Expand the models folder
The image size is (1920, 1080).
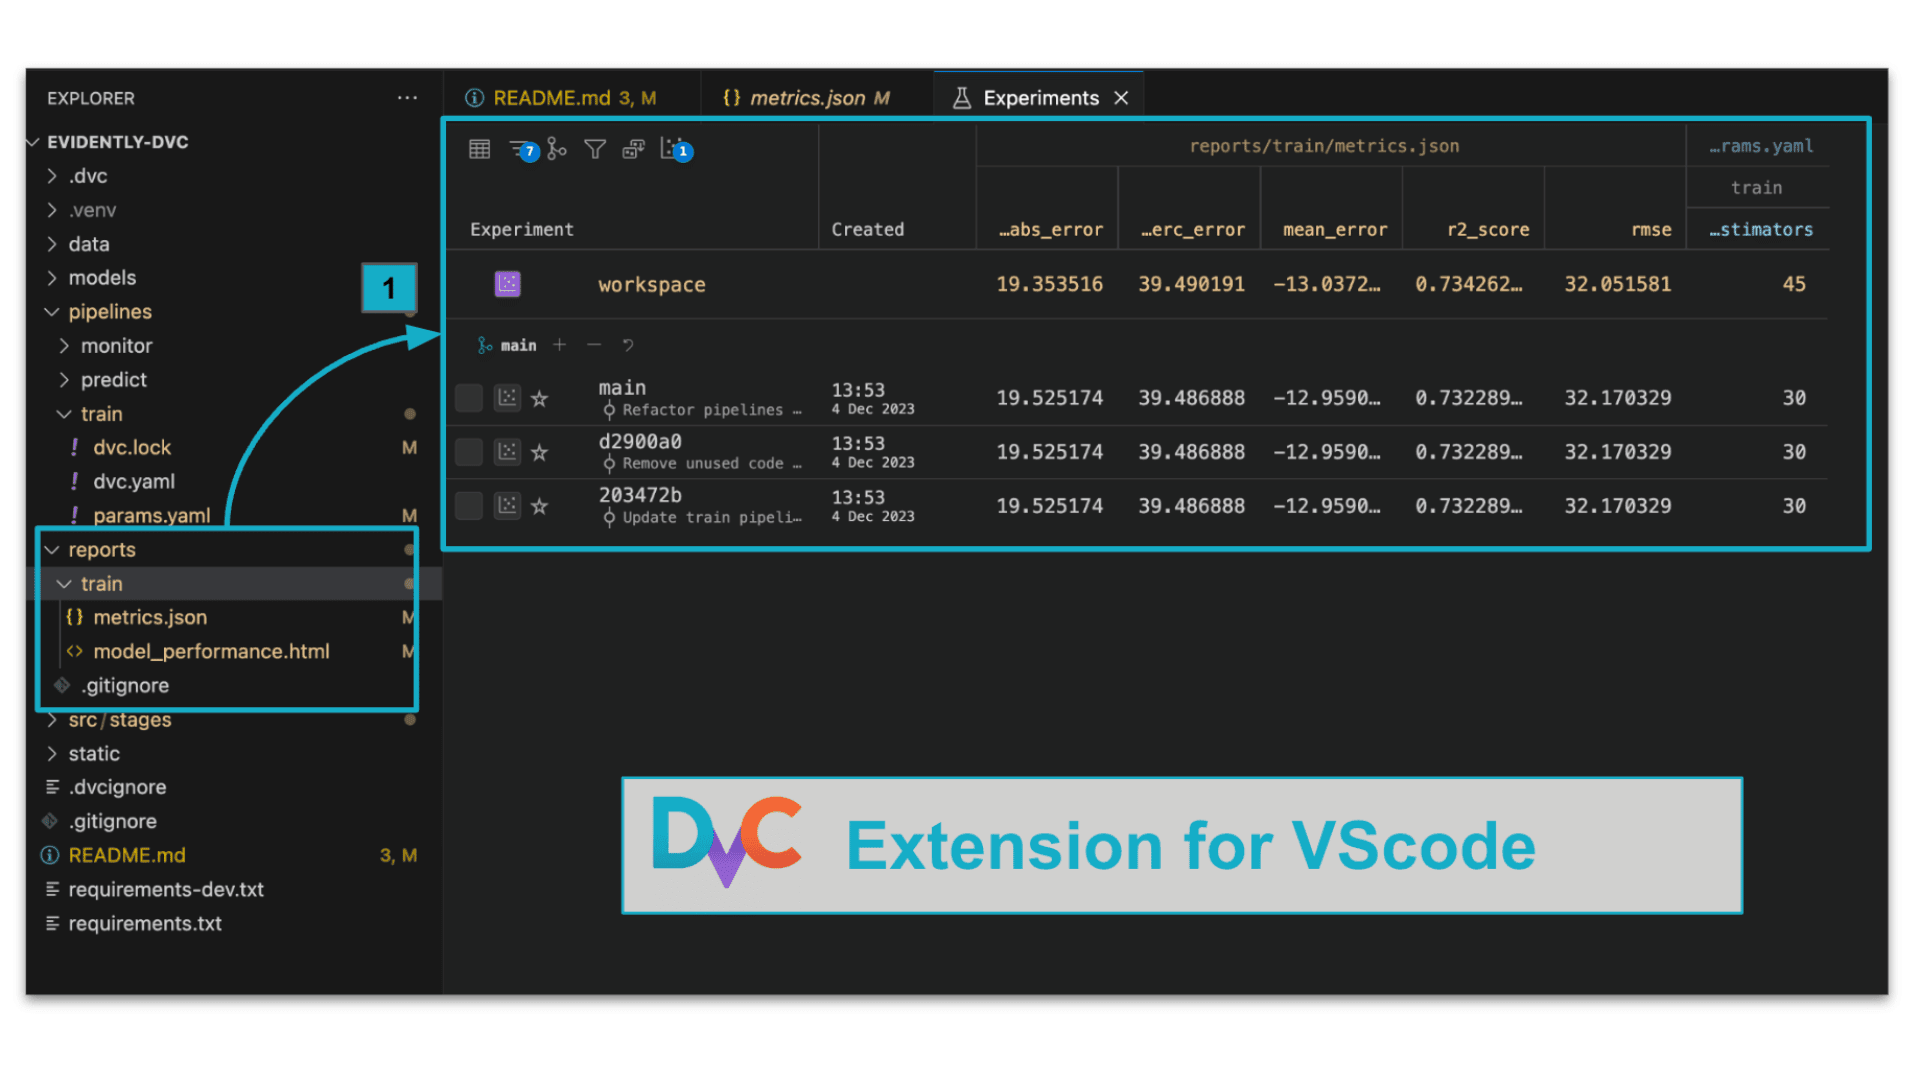(x=101, y=278)
